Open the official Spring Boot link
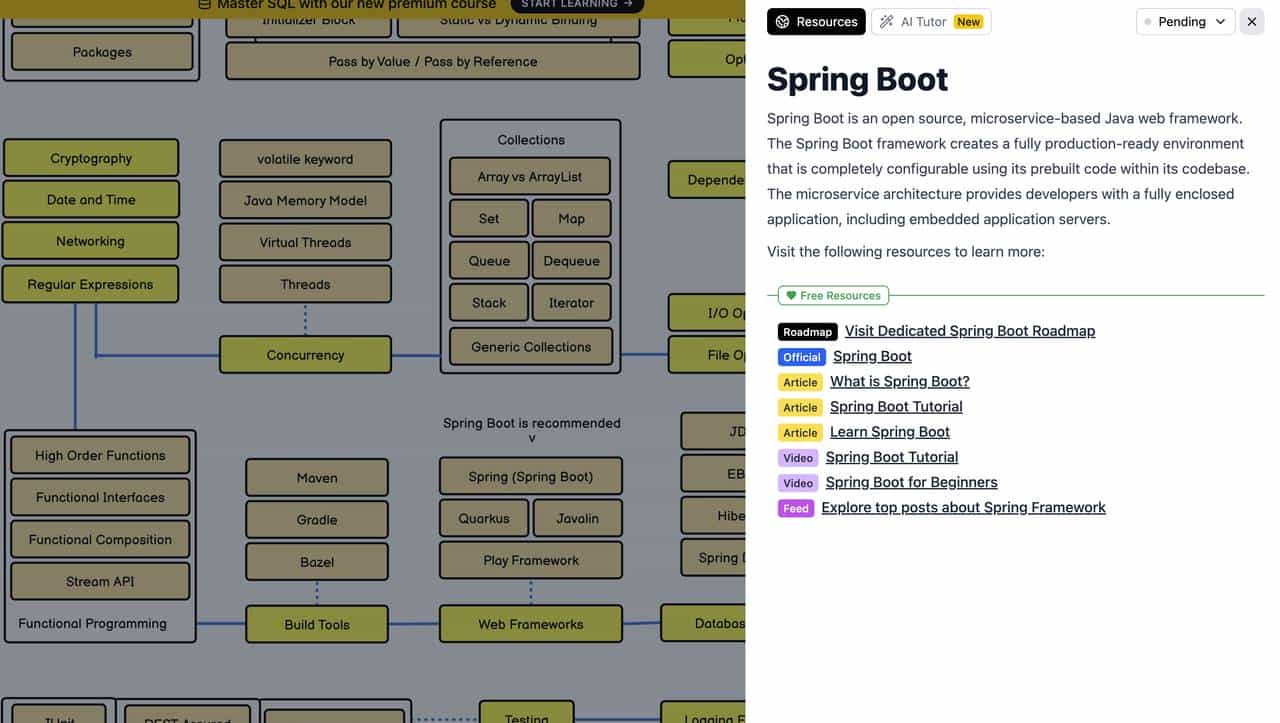Screen dimensions: 1280x723 [x=872, y=356]
